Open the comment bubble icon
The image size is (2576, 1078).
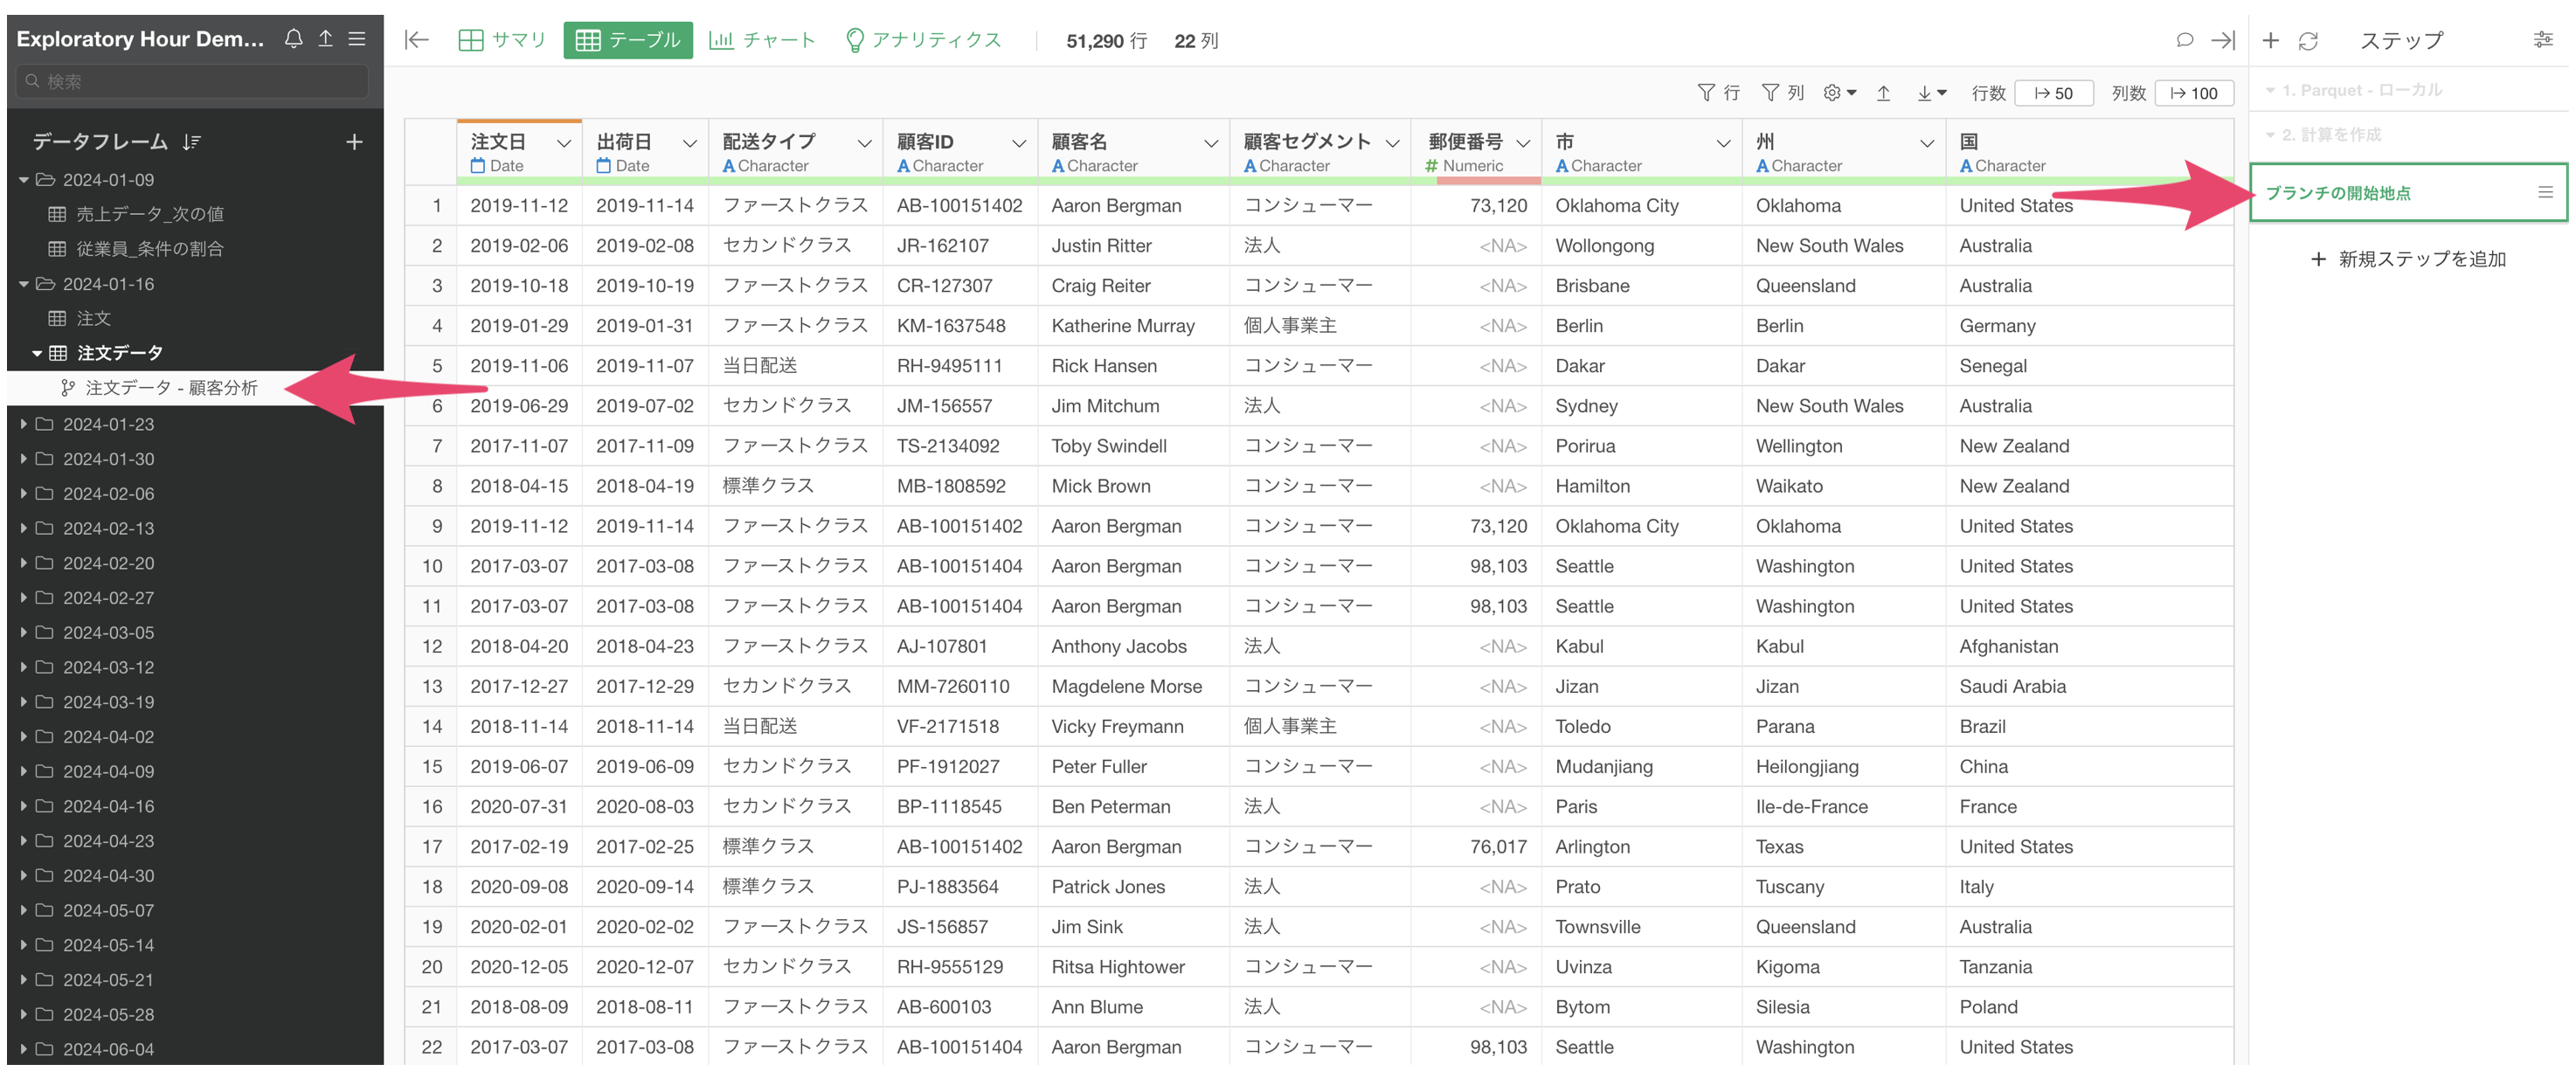(x=2184, y=40)
